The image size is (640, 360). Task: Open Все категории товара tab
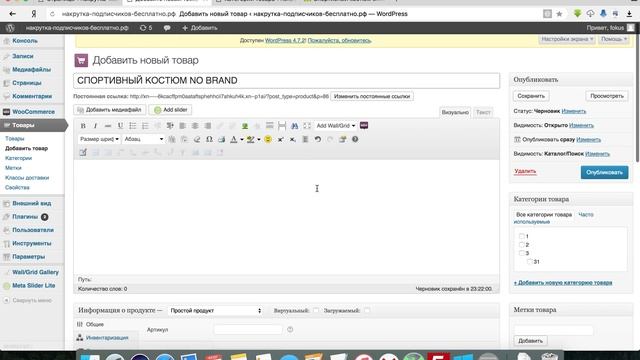pyautogui.click(x=544, y=215)
